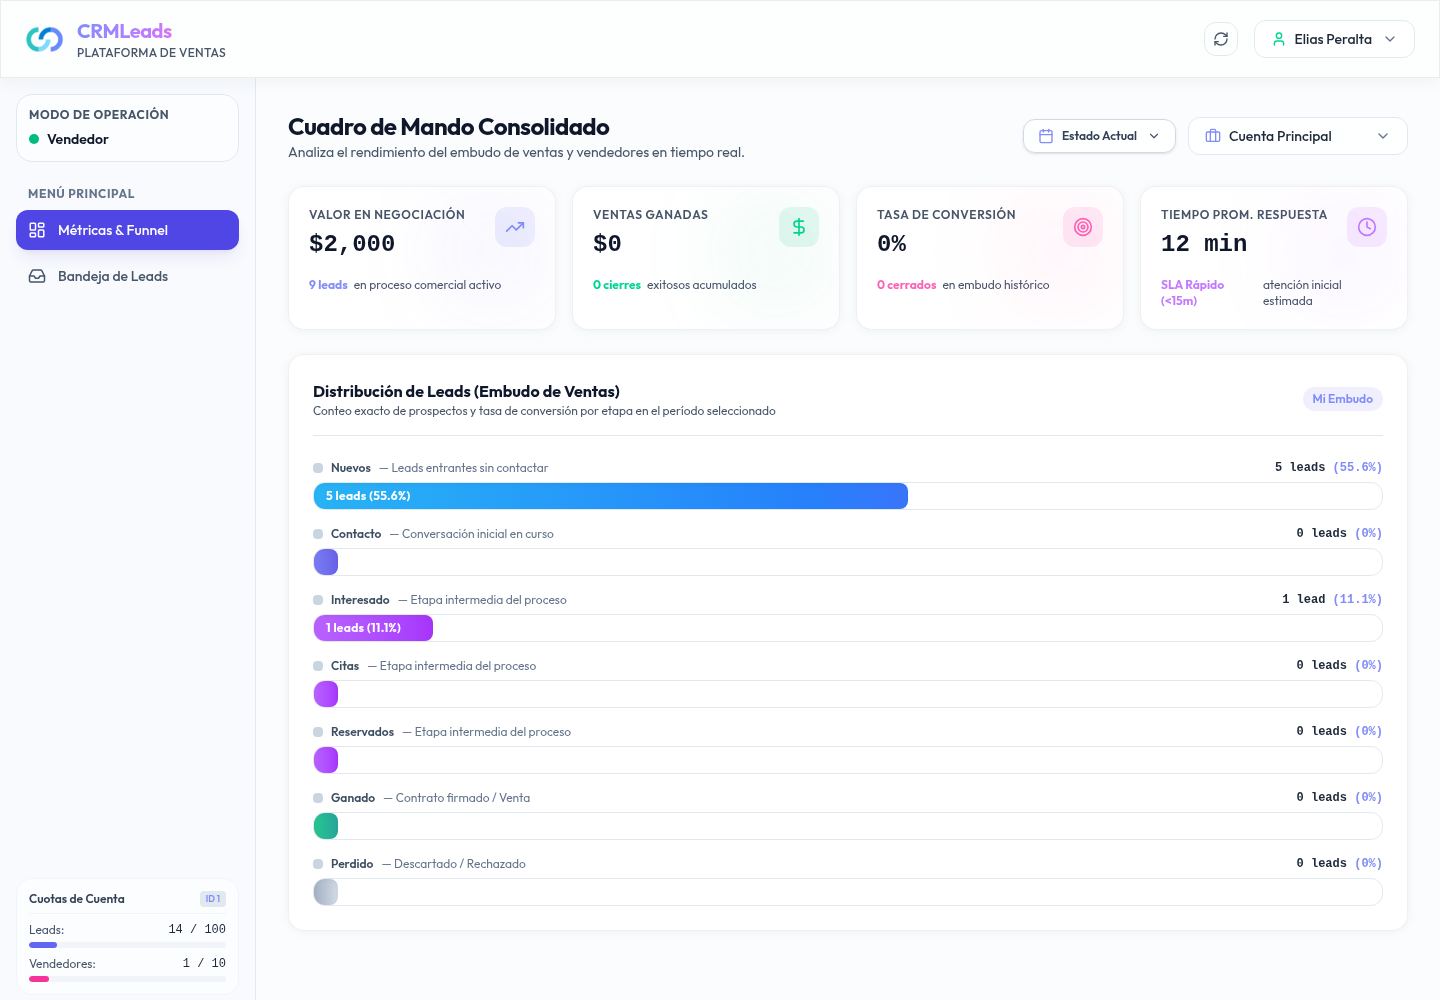The image size is (1440, 1000).
Task: Open Métricas & Funnel menu item
Action: click(127, 230)
